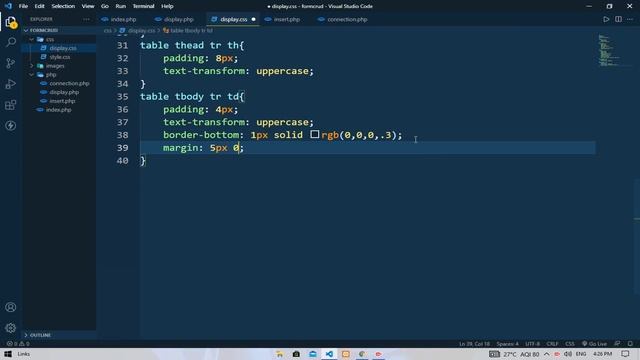Open the File menu
640x360 pixels.
point(23,6)
